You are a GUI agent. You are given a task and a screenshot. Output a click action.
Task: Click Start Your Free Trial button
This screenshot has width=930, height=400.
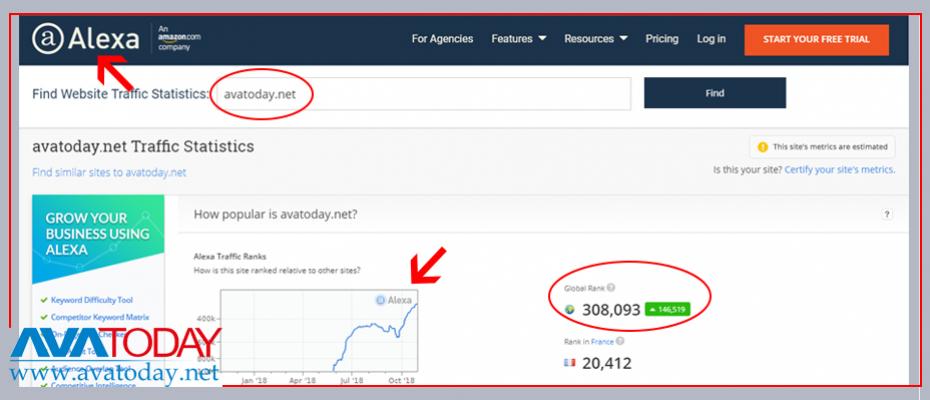point(817,40)
